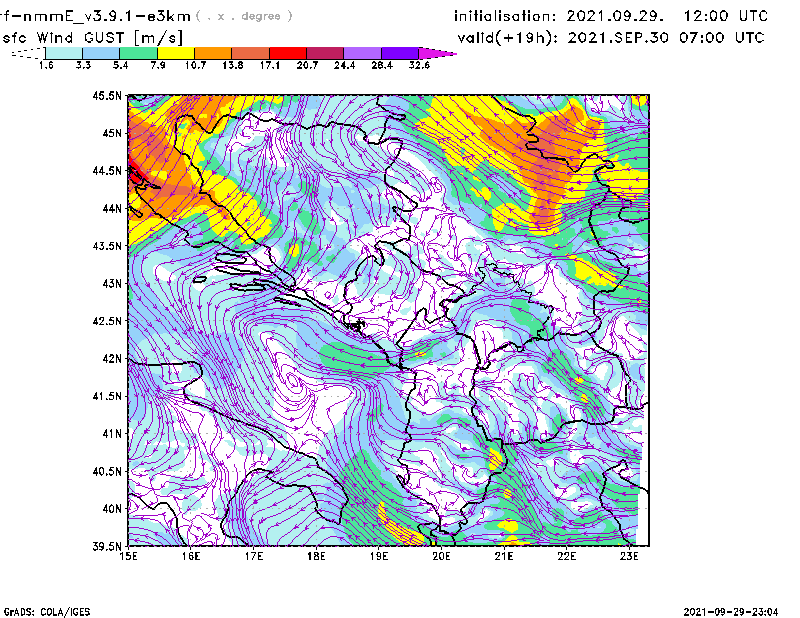Click the legend value 32.6

tap(419, 65)
